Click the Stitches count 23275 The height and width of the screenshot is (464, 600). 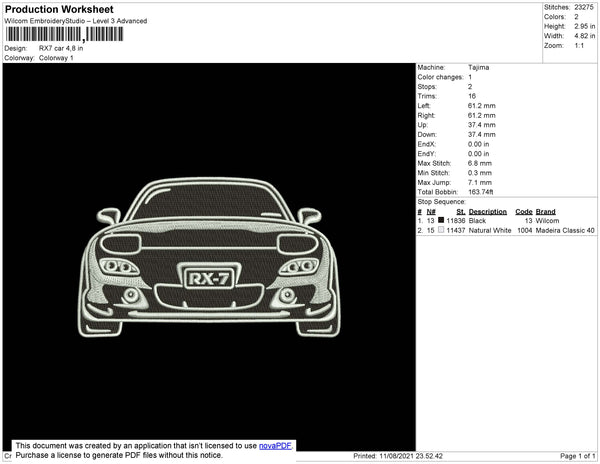click(583, 7)
